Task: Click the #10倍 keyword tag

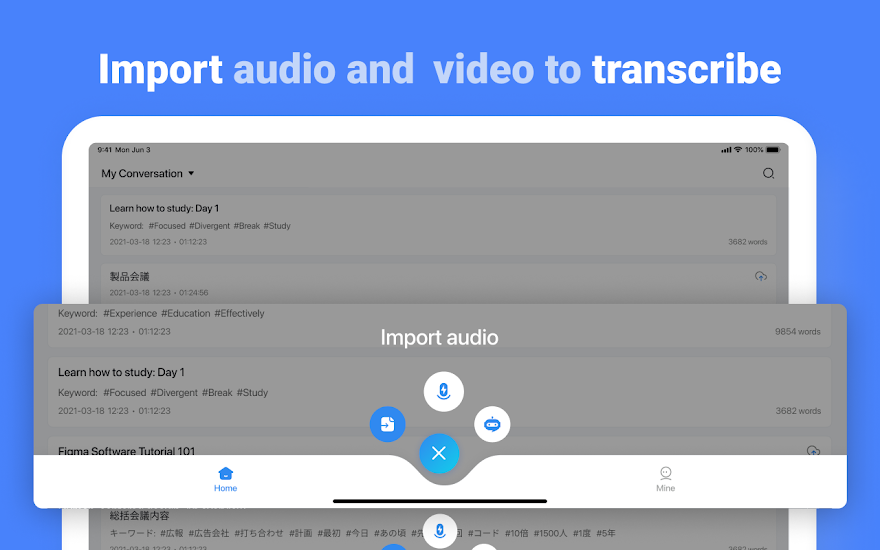Action: click(x=516, y=533)
